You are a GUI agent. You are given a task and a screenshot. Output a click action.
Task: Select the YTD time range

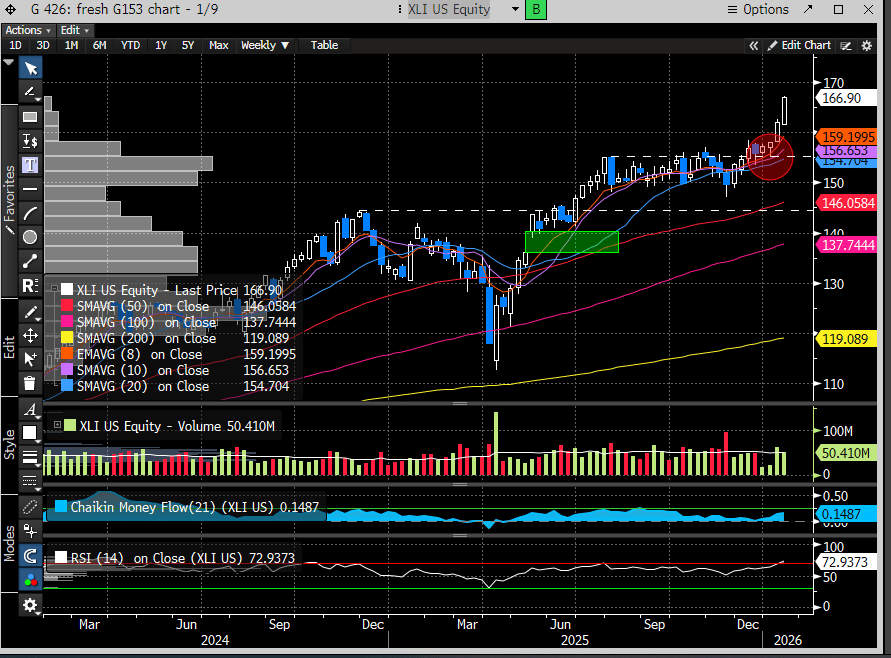coord(130,45)
